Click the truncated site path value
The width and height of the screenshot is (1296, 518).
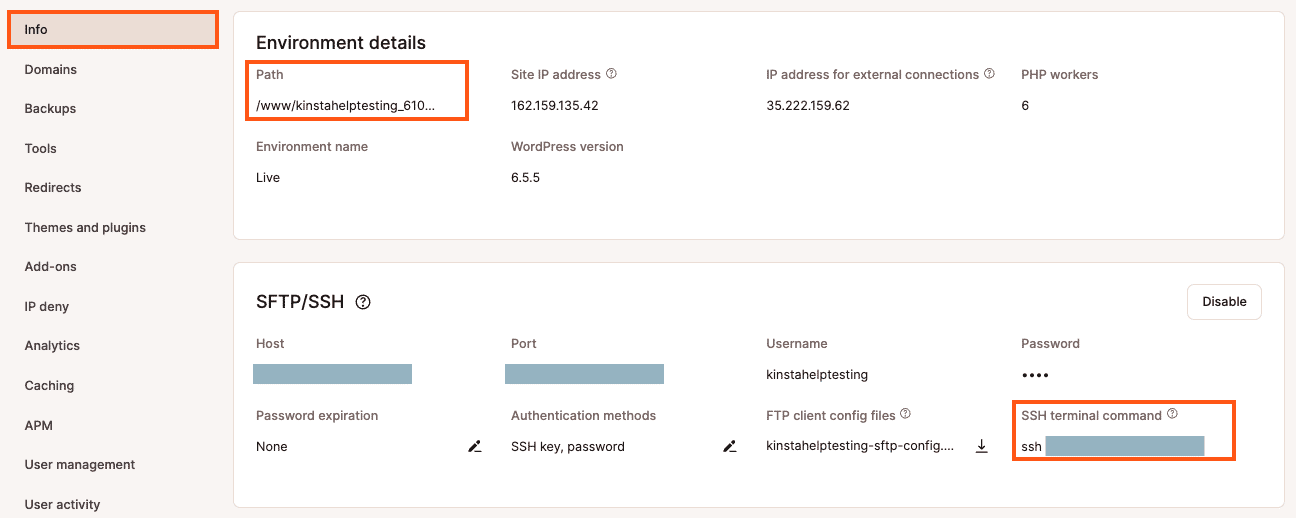coord(346,105)
